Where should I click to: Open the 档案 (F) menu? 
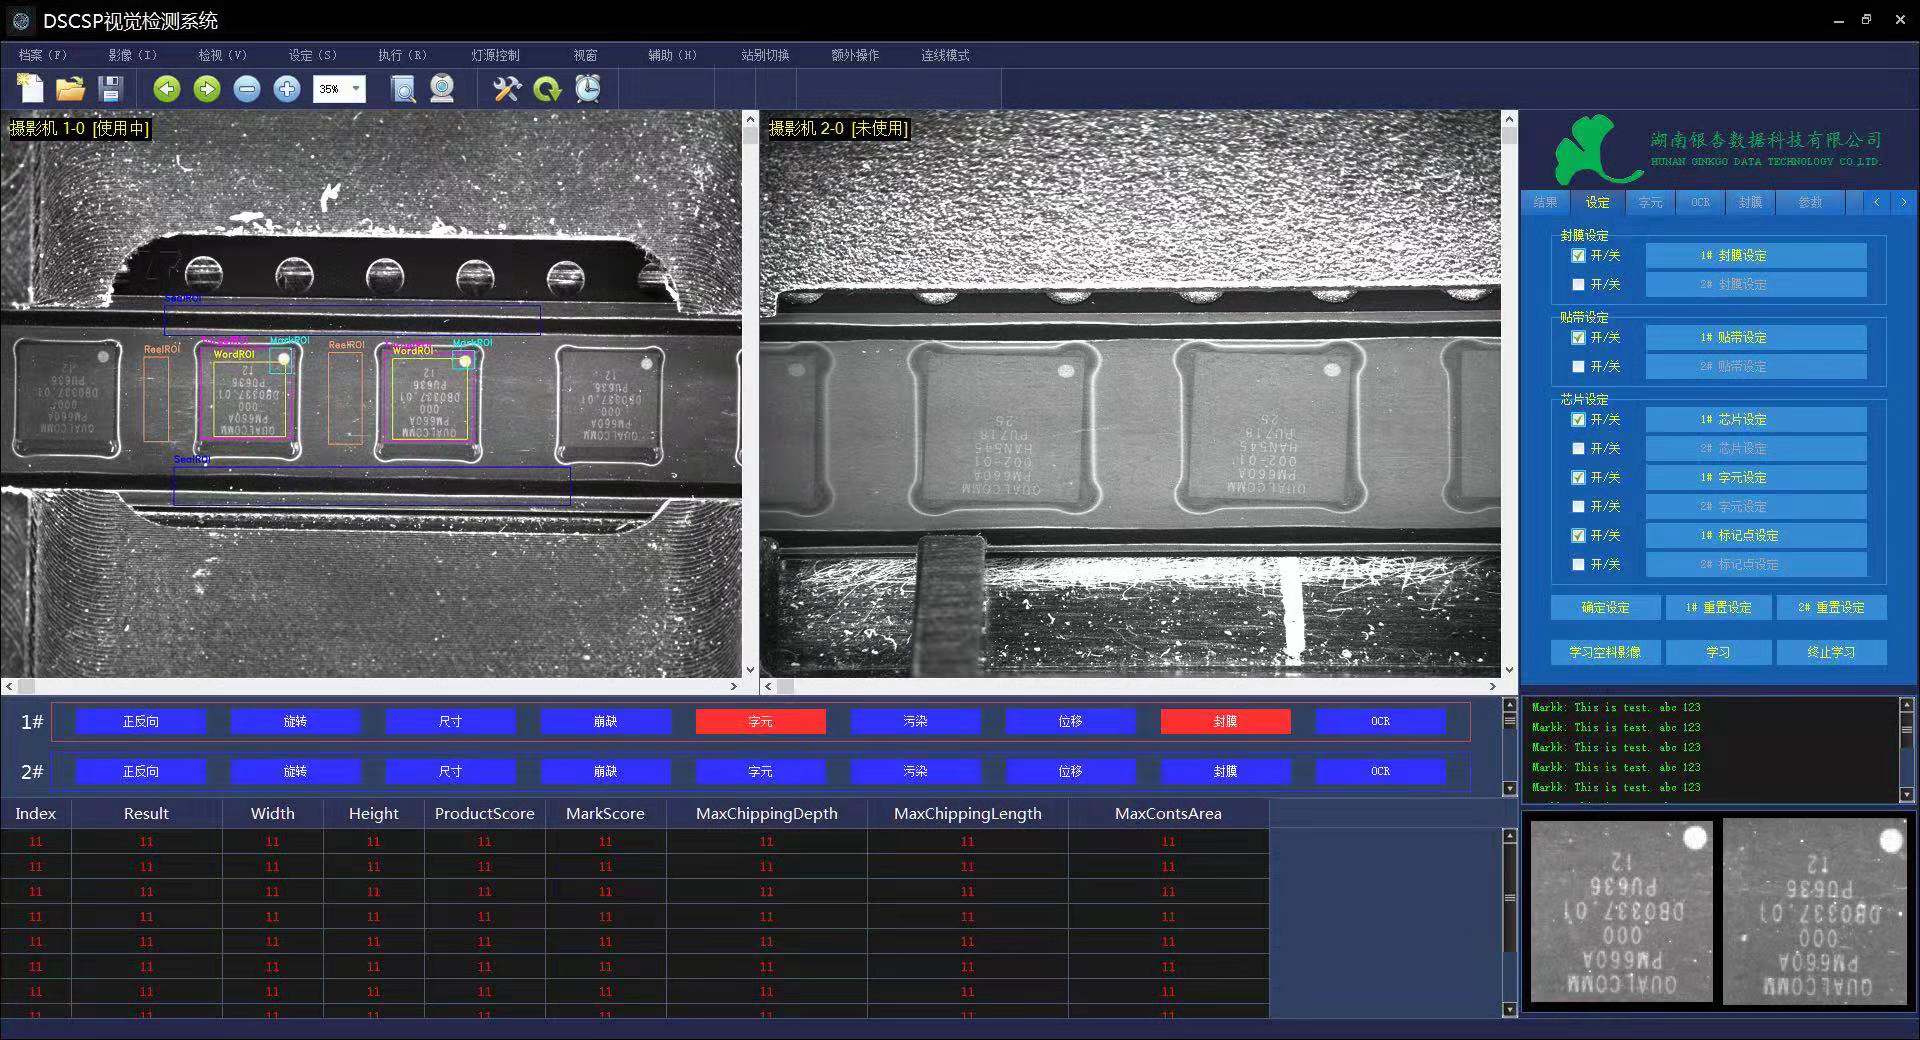point(42,55)
